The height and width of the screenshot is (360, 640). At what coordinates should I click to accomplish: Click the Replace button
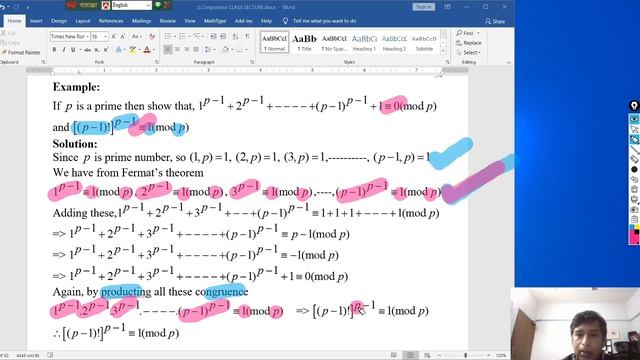pyautogui.click(x=469, y=43)
